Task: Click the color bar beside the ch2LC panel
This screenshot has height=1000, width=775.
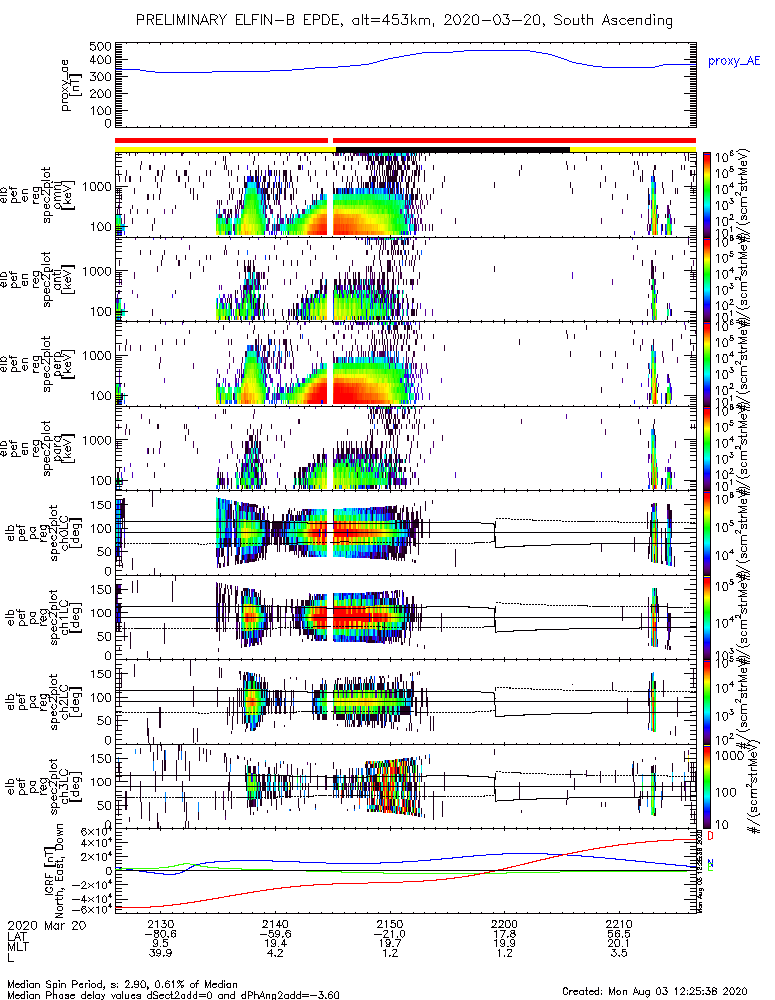Action: (707, 702)
